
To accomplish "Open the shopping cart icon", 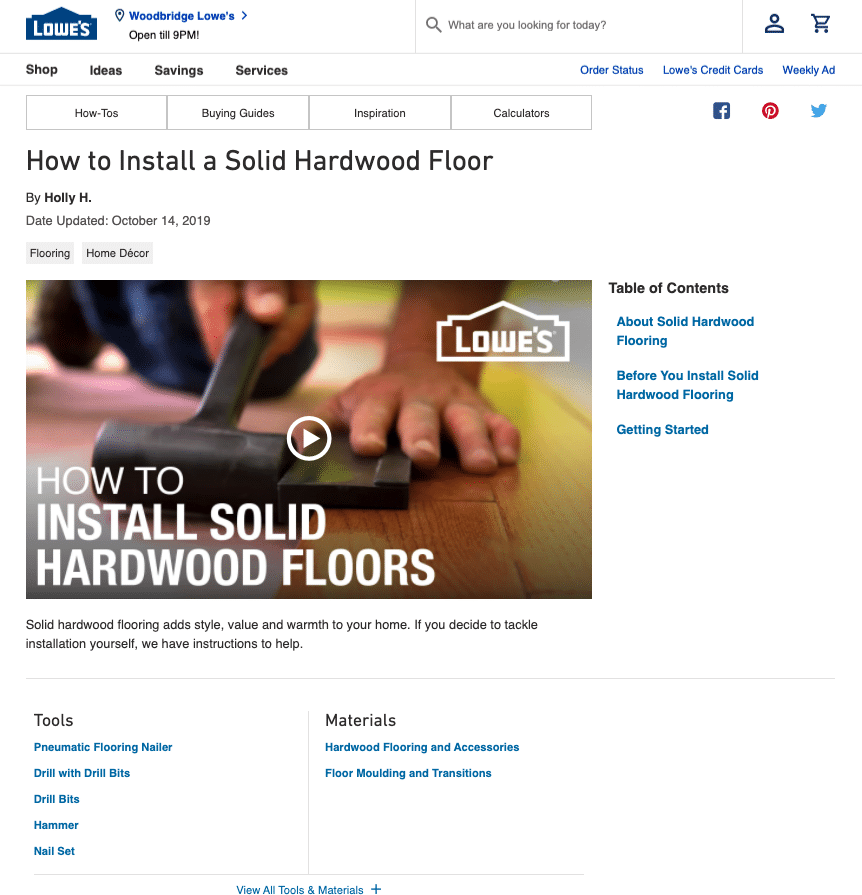I will click(820, 23).
